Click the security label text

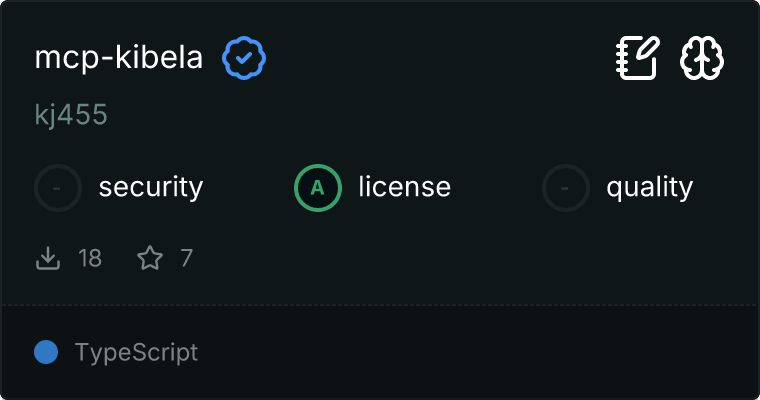click(151, 187)
